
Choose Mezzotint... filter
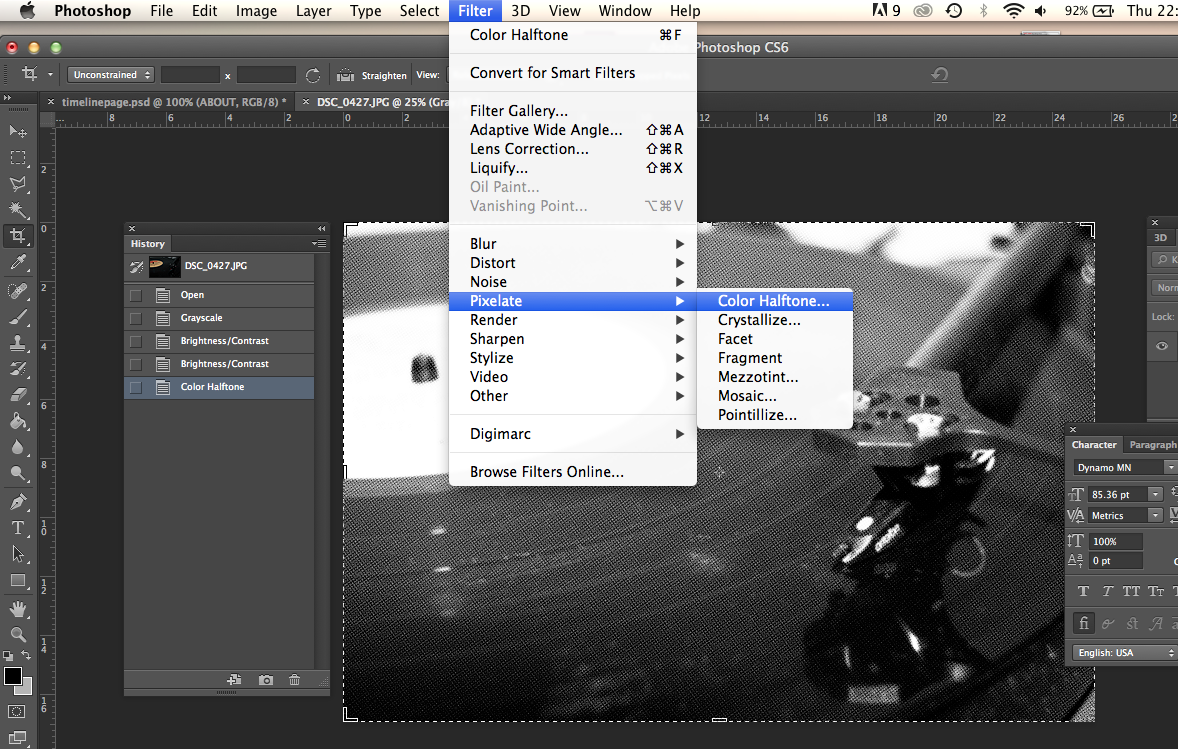[x=775, y=376]
